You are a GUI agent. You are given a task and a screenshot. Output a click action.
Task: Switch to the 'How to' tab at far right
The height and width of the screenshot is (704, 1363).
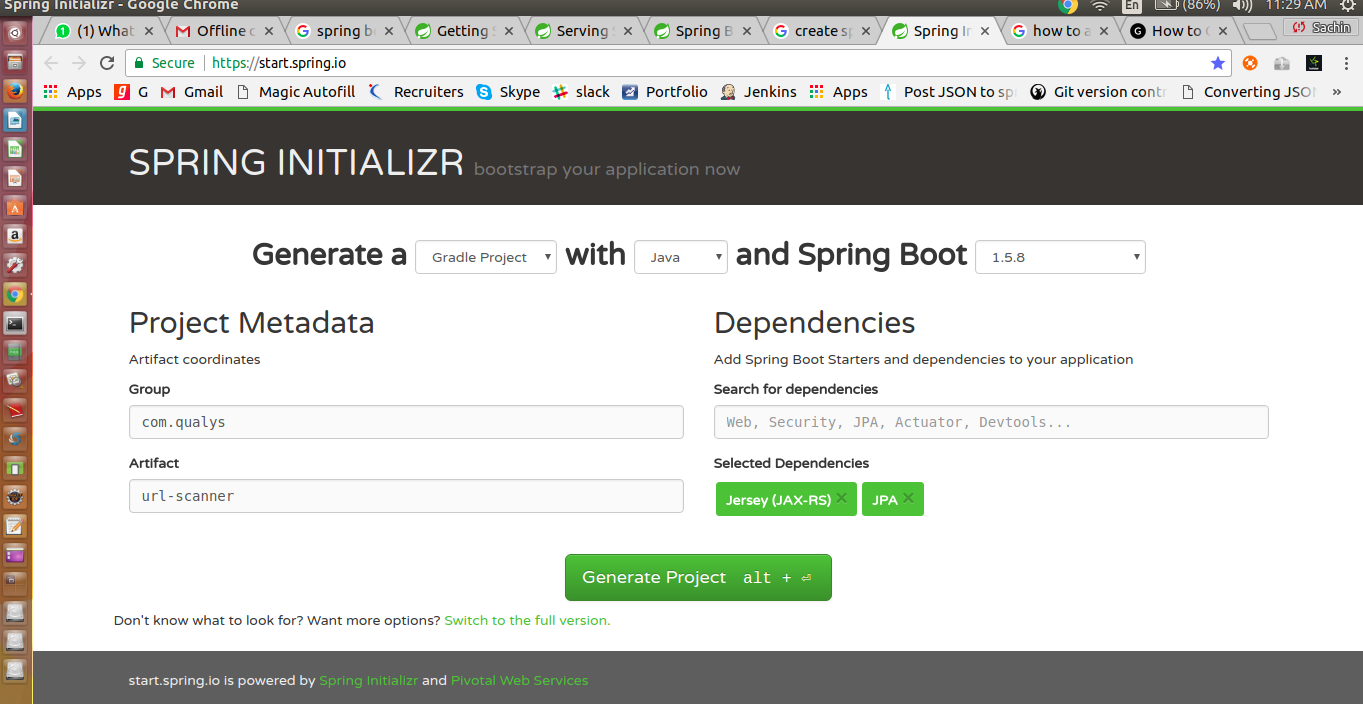point(1177,31)
